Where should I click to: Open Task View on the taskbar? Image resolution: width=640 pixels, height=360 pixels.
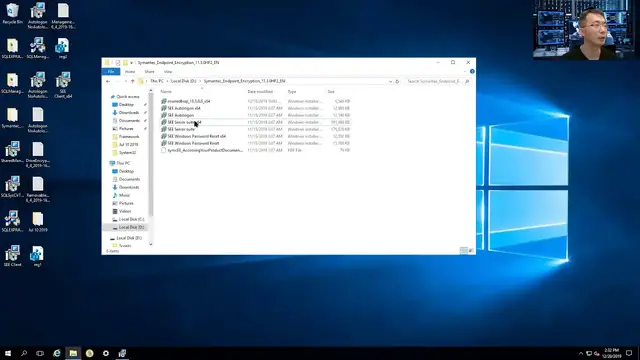point(40,353)
